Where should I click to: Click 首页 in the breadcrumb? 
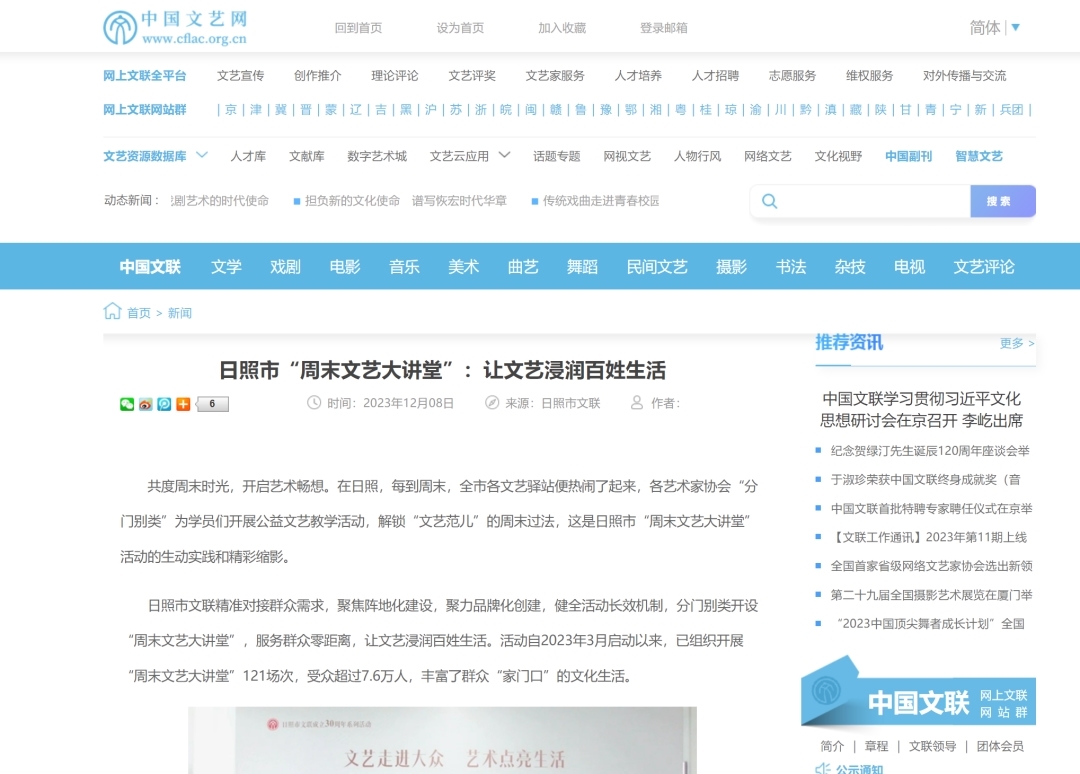click(138, 313)
